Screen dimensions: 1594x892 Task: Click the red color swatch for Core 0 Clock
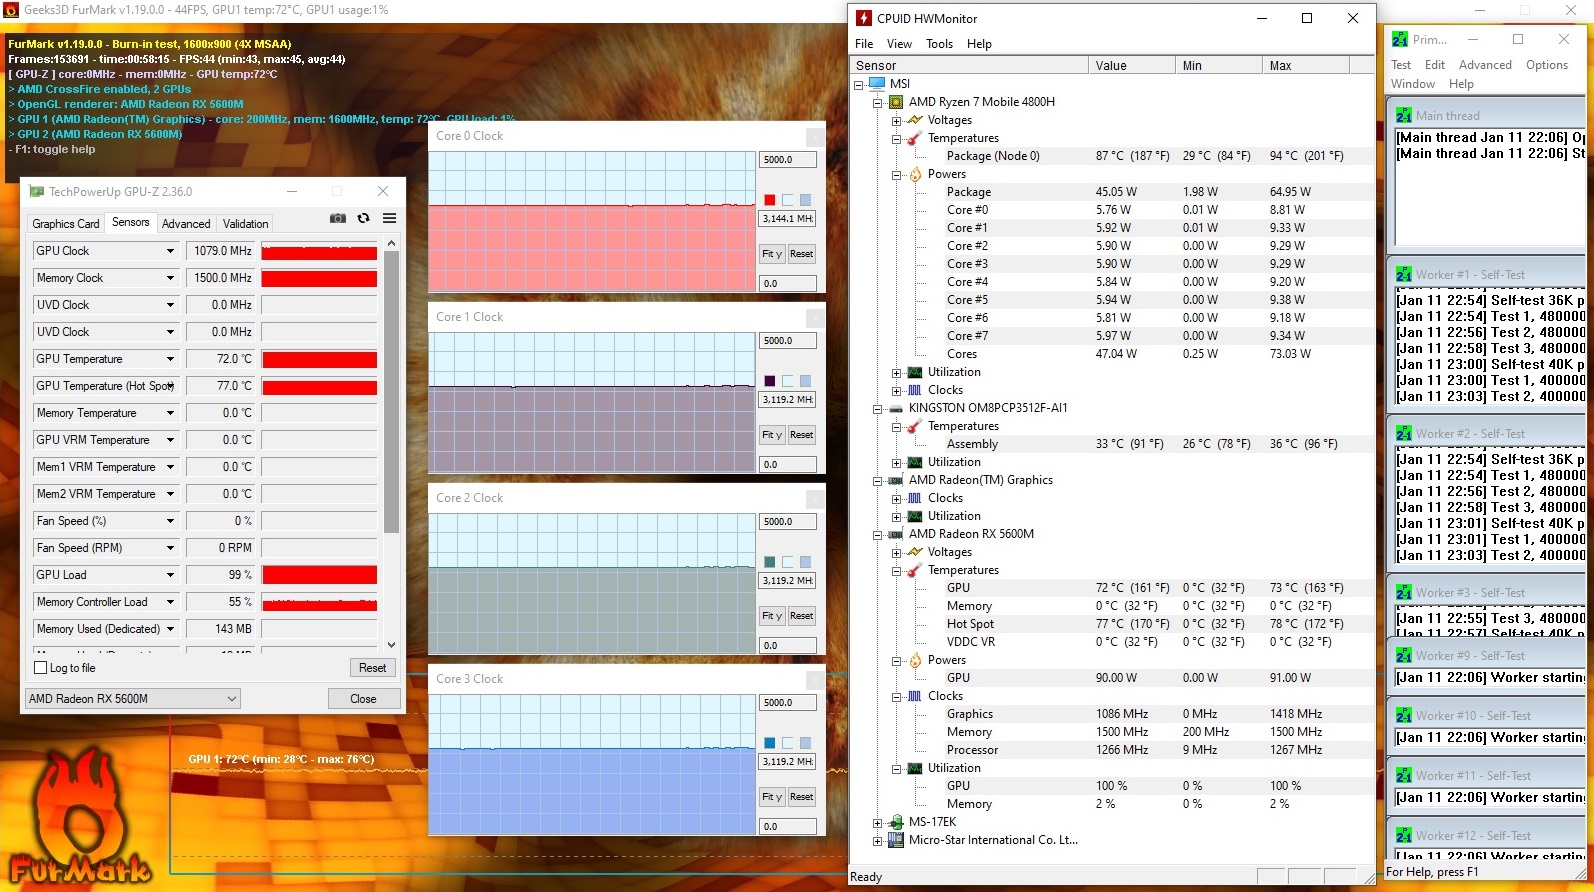click(769, 200)
